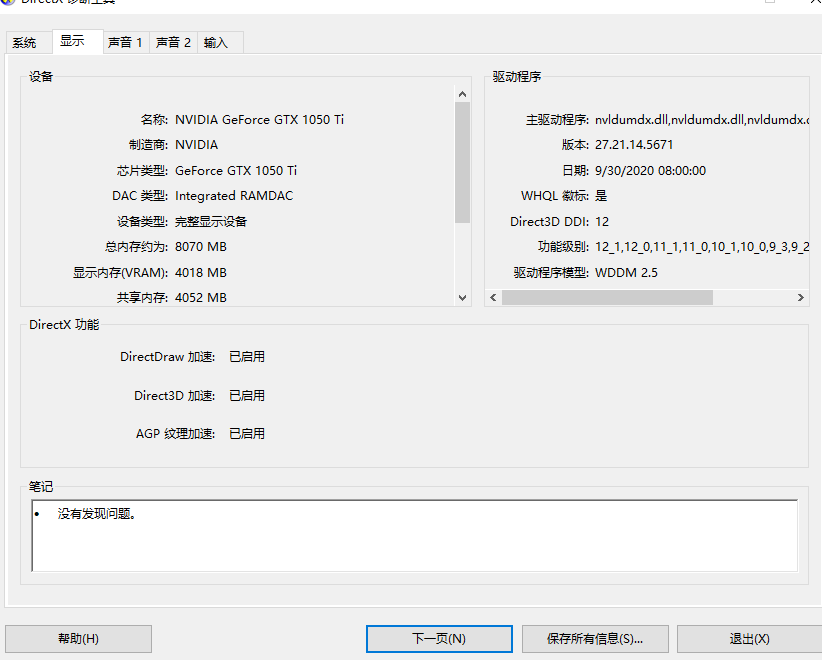
Task: Click the Direct3D DDI value 12
Action: [602, 221]
